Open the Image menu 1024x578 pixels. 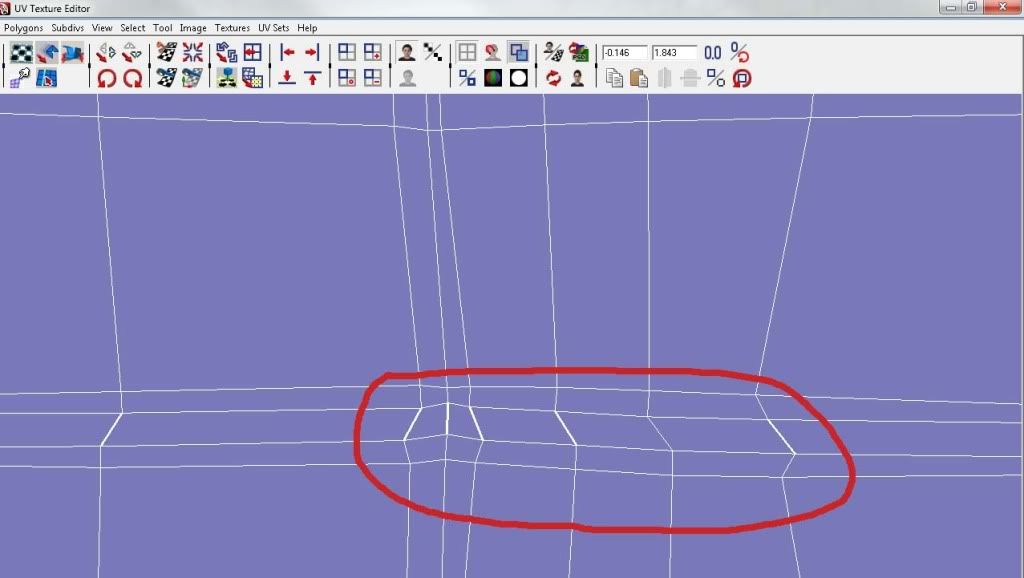(x=193, y=28)
